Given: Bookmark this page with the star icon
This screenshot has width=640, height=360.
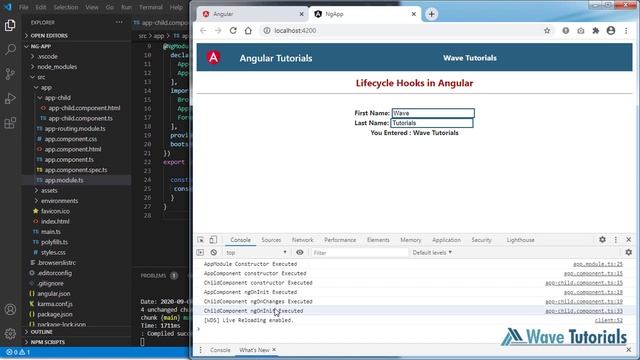Looking at the screenshot, I should coord(547,31).
